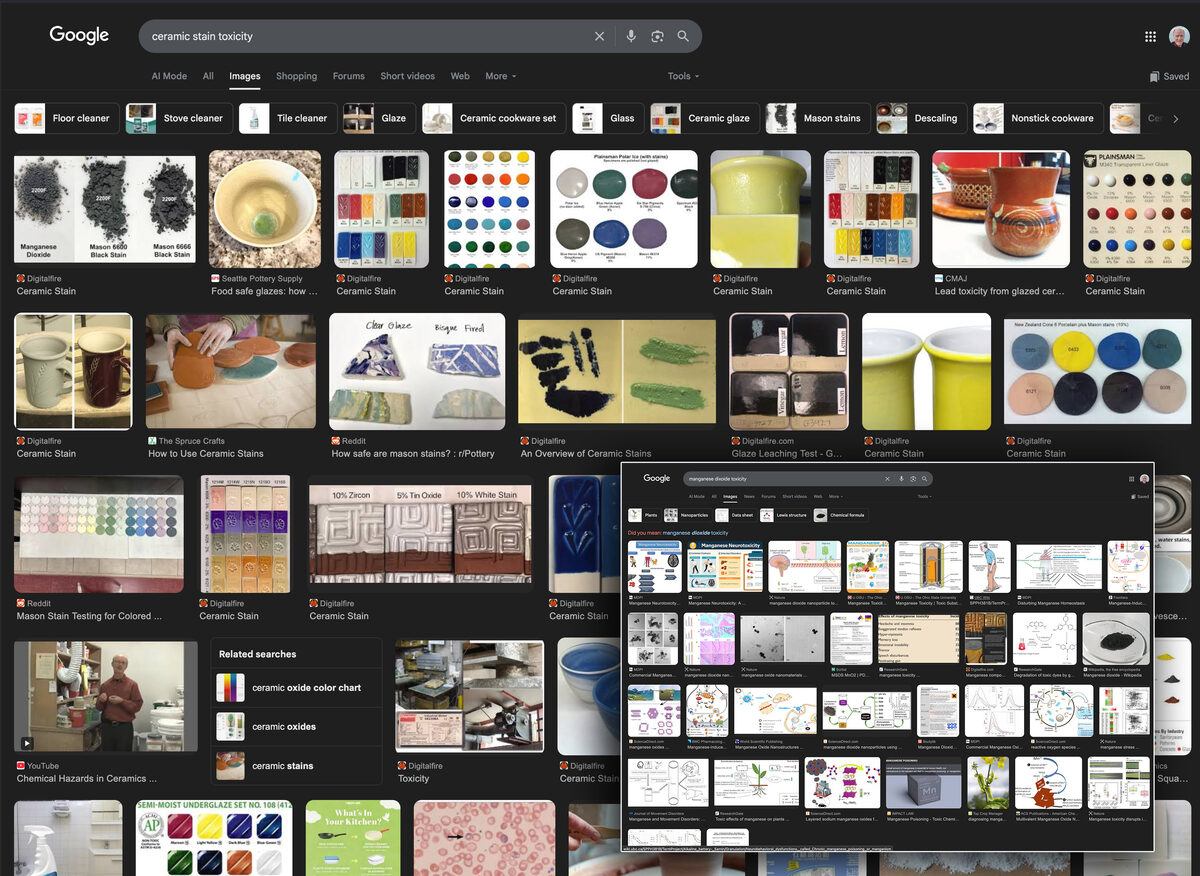Select the Glass suggestion chip
The width and height of the screenshot is (1200, 876).
(608, 118)
